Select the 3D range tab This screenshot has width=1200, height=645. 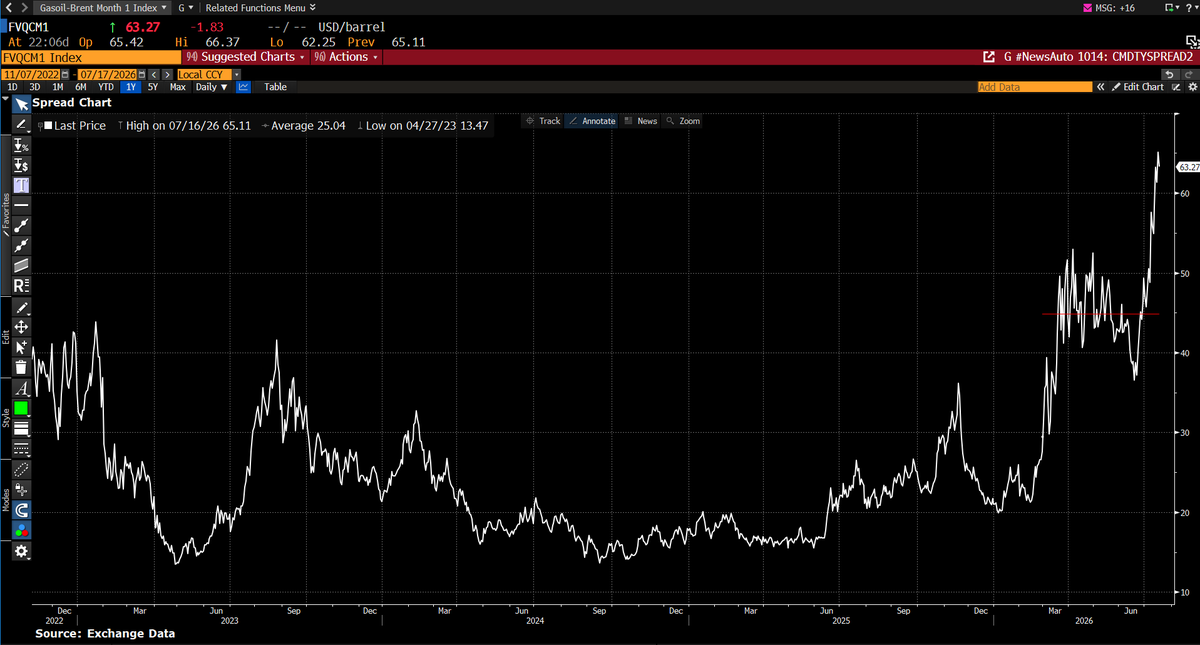(x=35, y=87)
